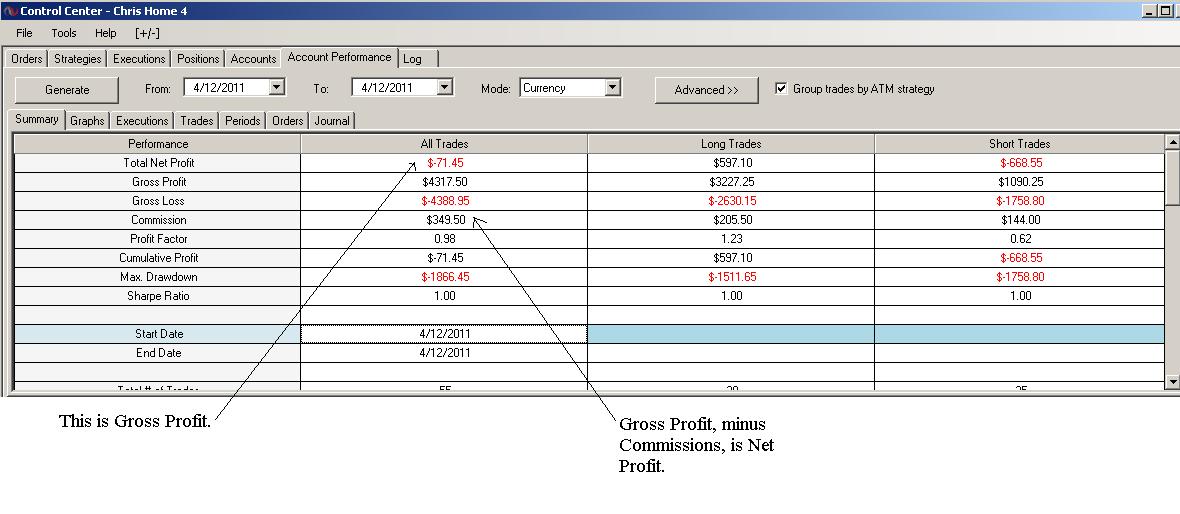Expand the Mode Currency combo box
The height and width of the screenshot is (514, 1180).
click(613, 87)
